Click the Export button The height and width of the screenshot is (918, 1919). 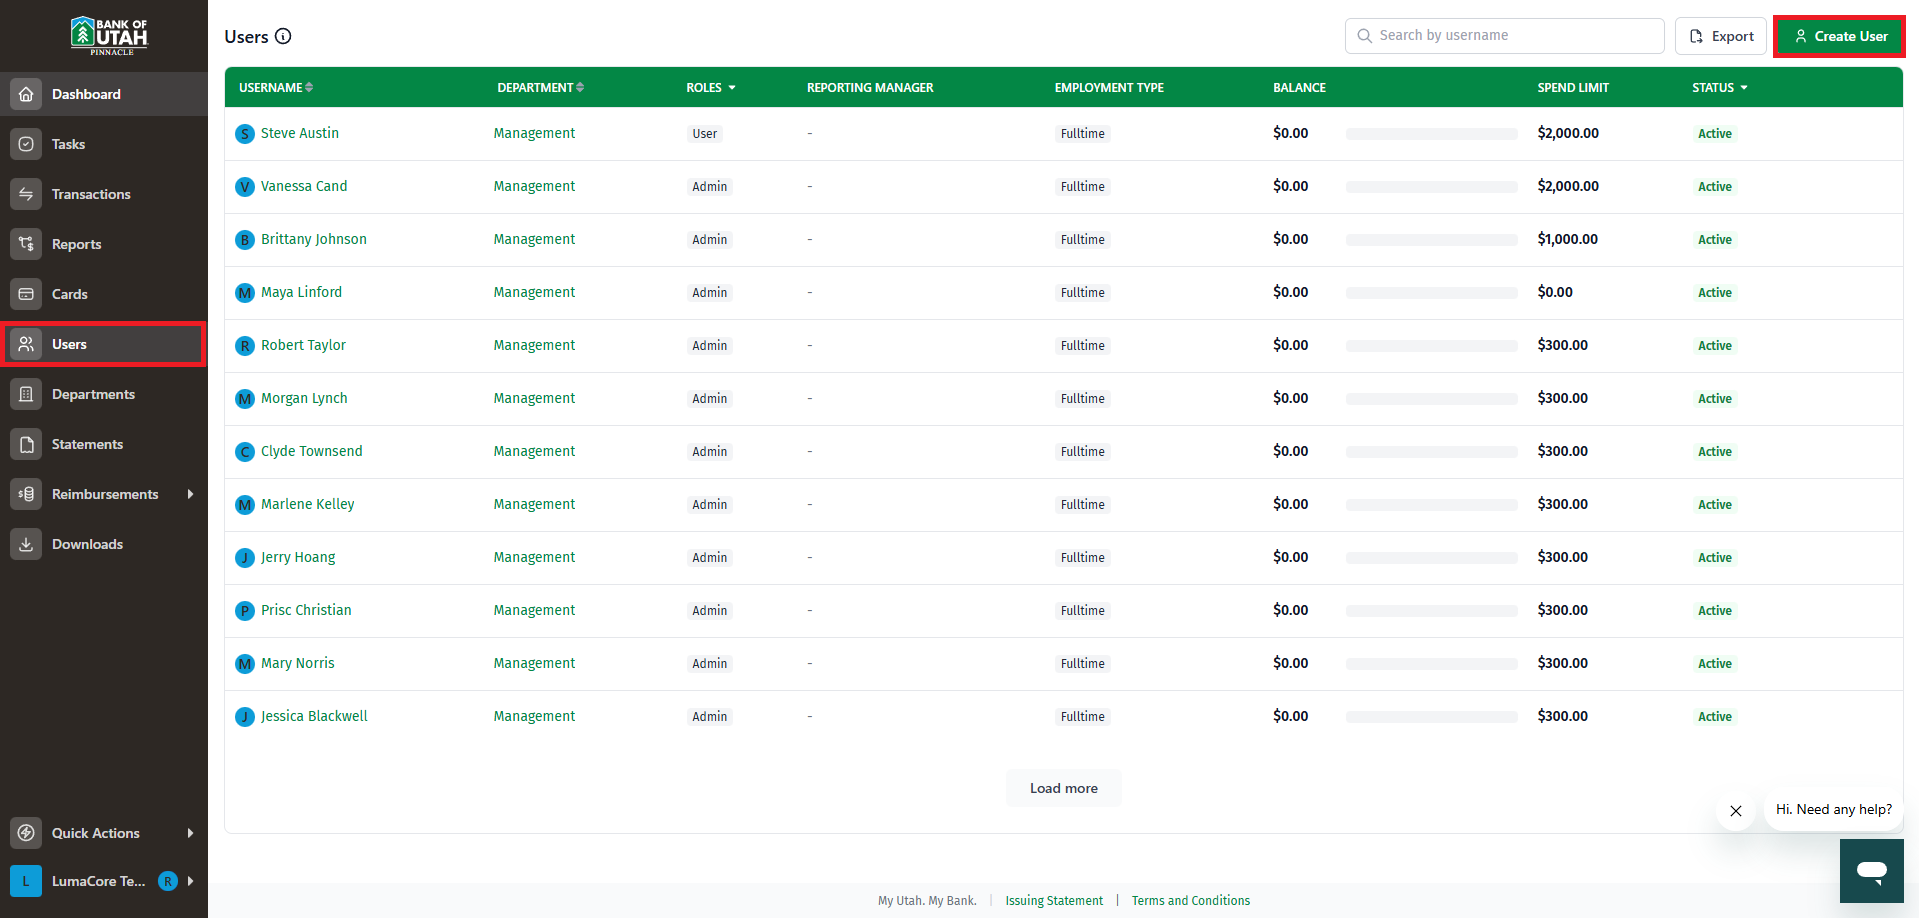click(x=1720, y=36)
